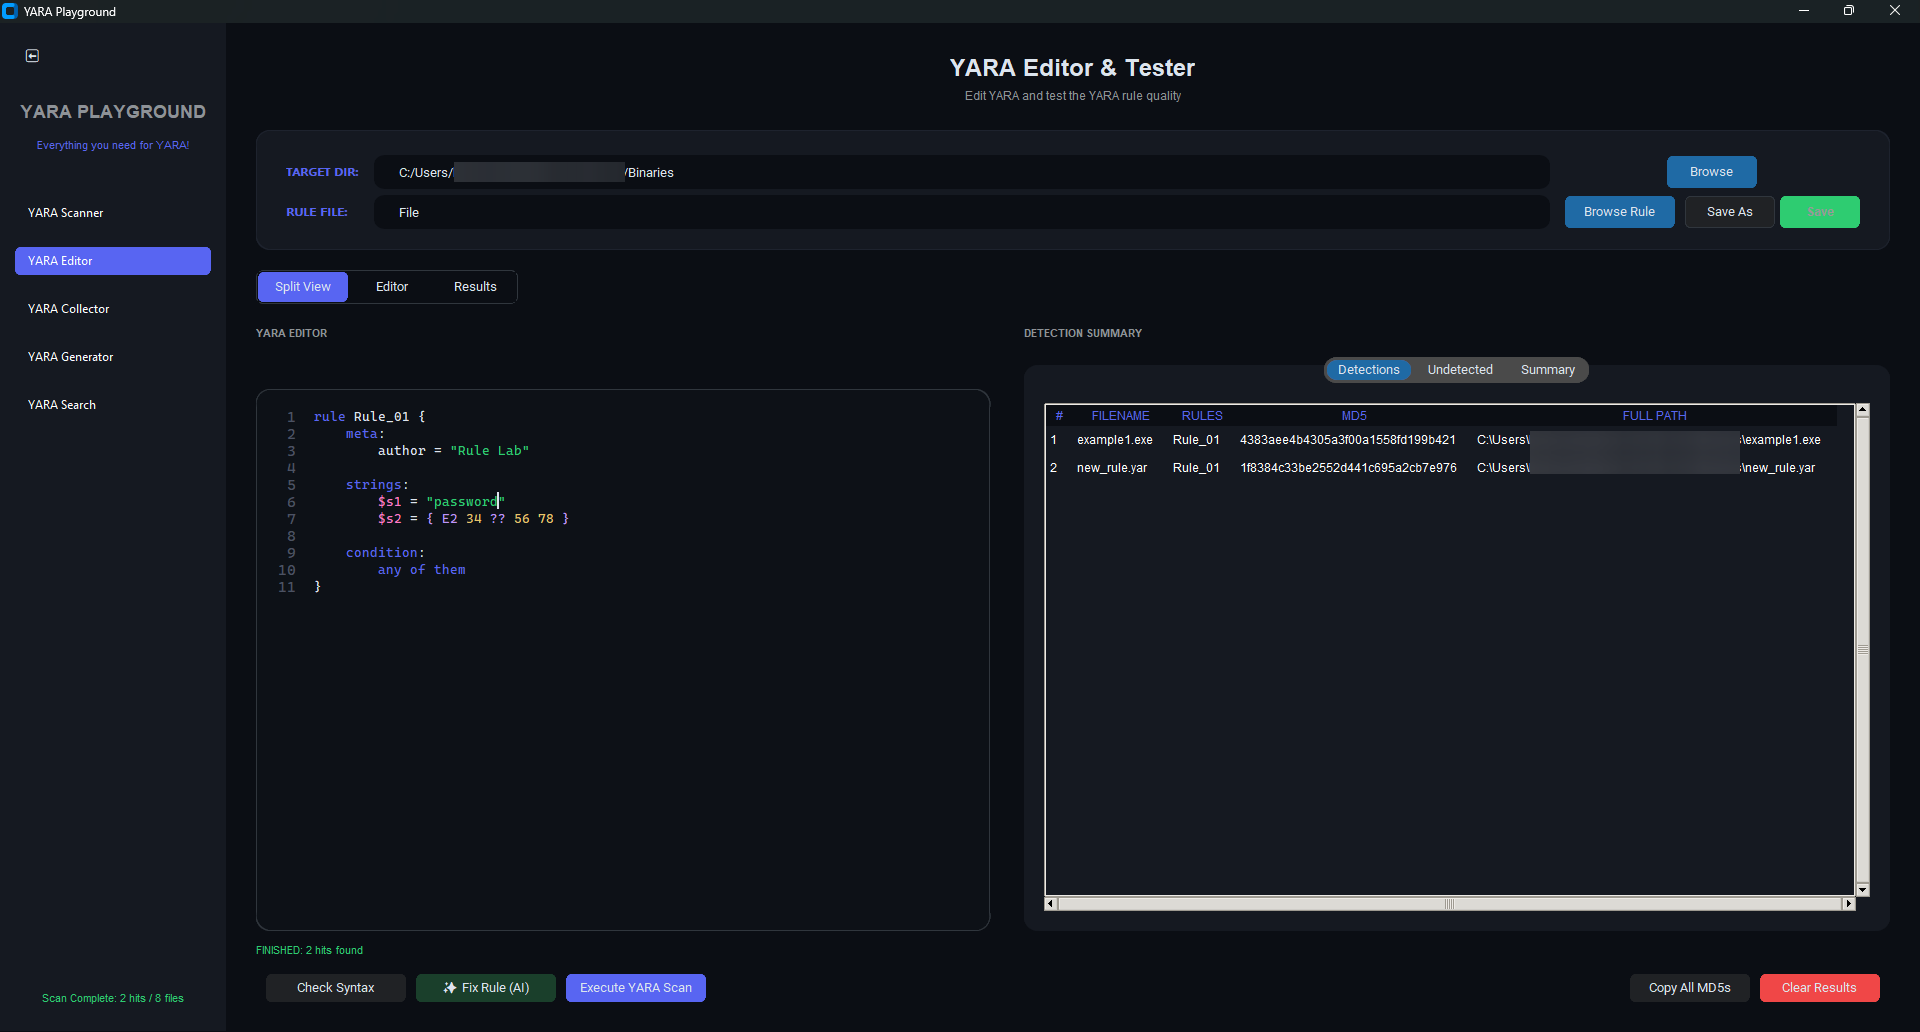Click the Check Syntax button

click(x=336, y=988)
